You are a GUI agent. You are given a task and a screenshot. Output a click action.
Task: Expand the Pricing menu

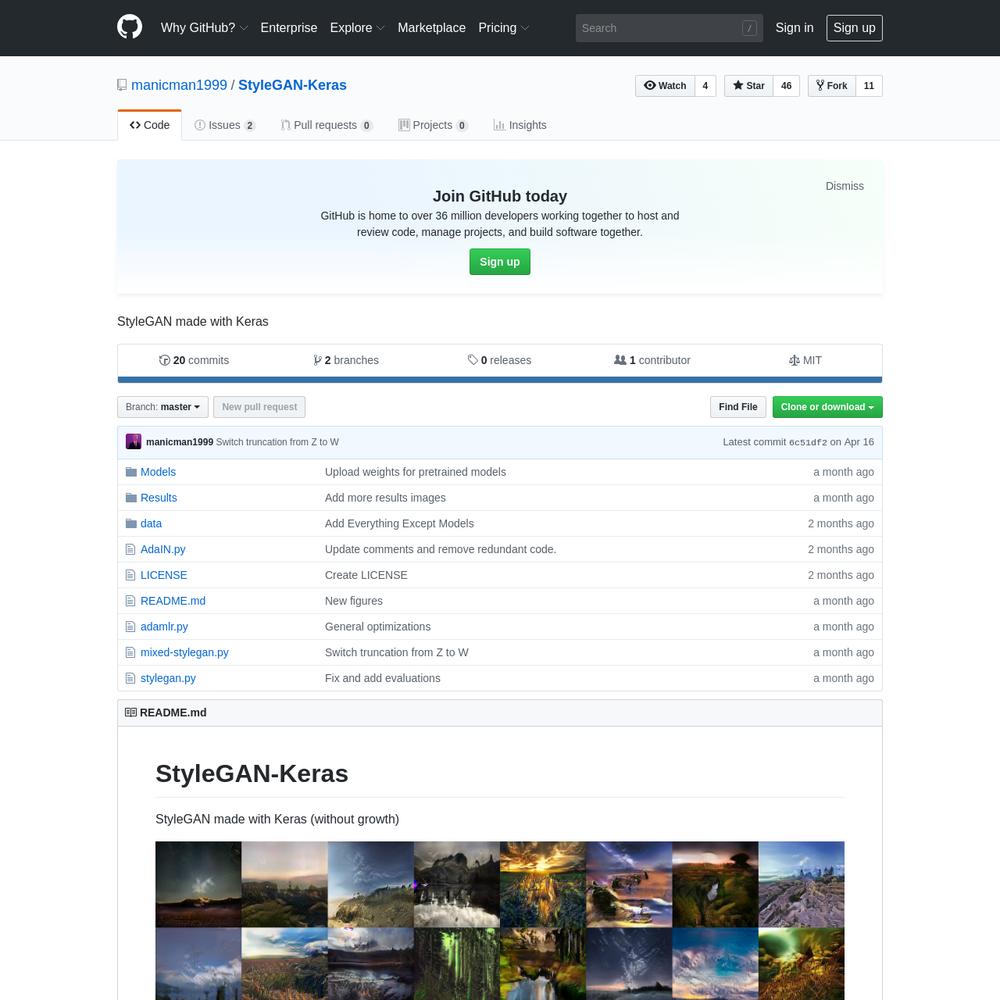click(504, 28)
